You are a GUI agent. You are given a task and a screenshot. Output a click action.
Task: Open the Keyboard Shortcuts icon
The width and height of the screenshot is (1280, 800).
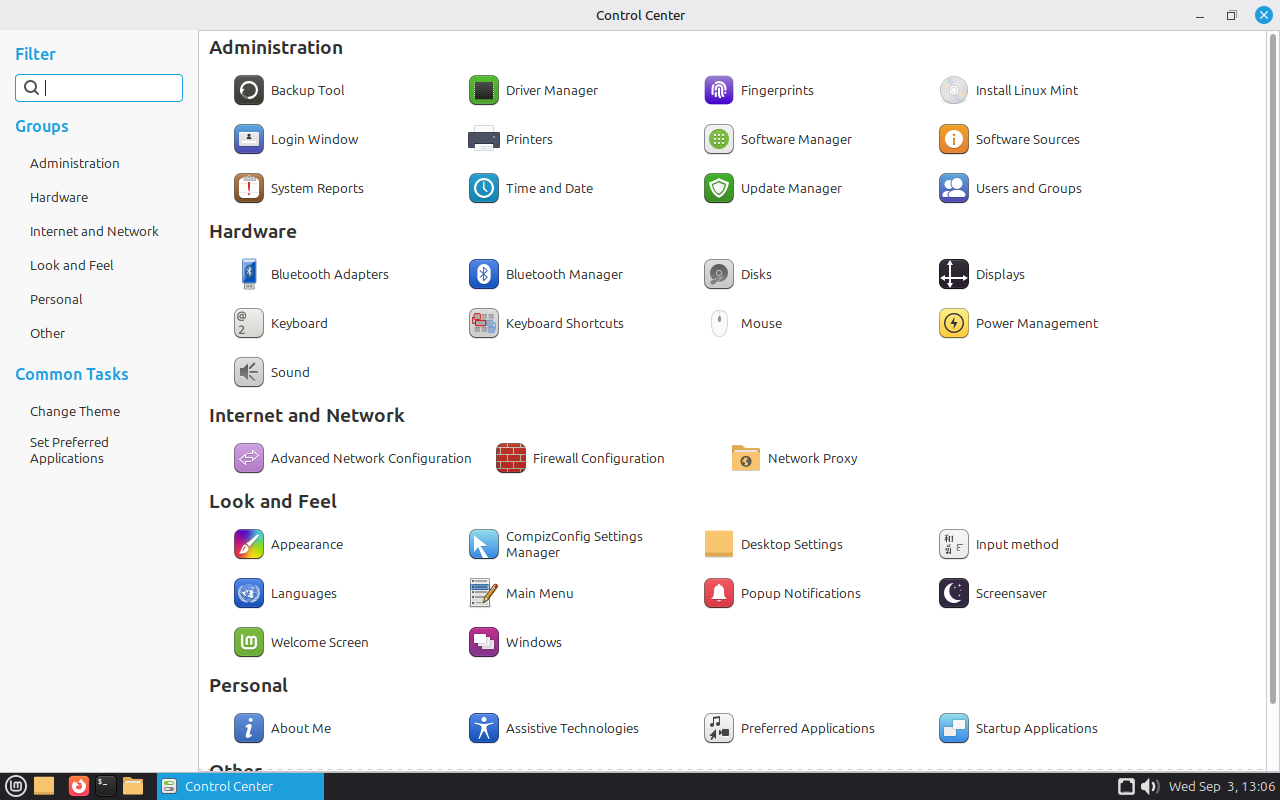coord(484,323)
